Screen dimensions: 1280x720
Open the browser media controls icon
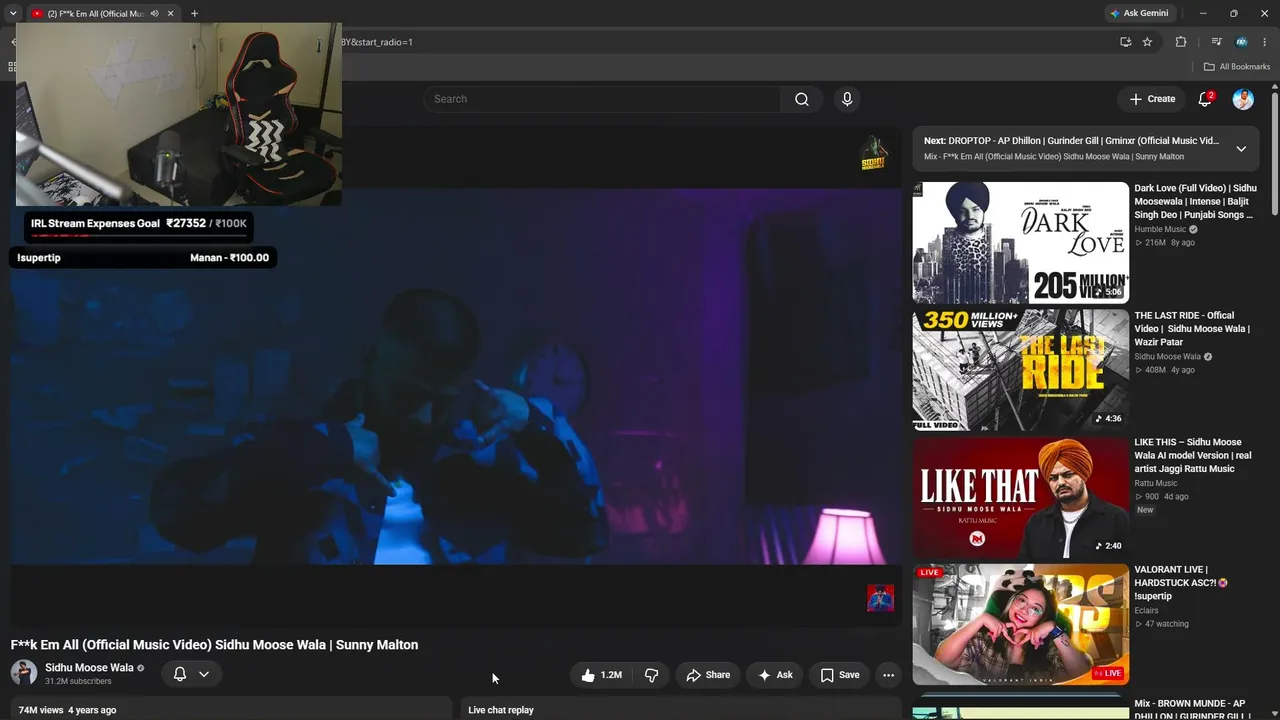pyautogui.click(x=1216, y=42)
